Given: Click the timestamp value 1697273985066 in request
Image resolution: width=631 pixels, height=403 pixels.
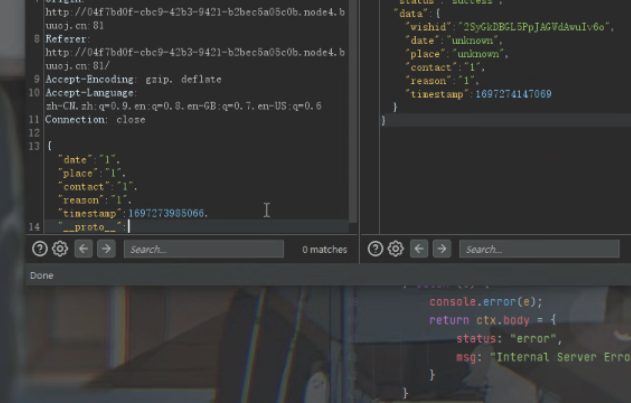Looking at the screenshot, I should click(x=166, y=213).
